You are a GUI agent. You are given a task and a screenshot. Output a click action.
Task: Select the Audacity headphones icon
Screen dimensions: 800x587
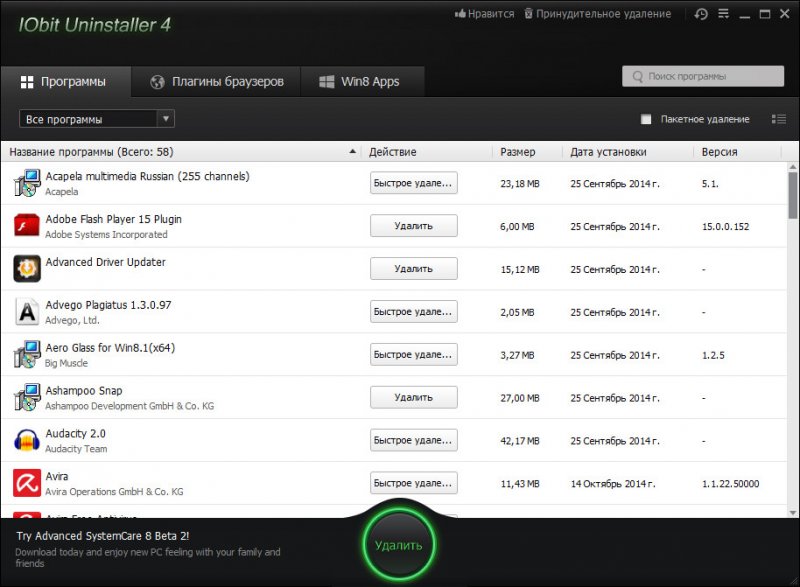pyautogui.click(x=27, y=440)
